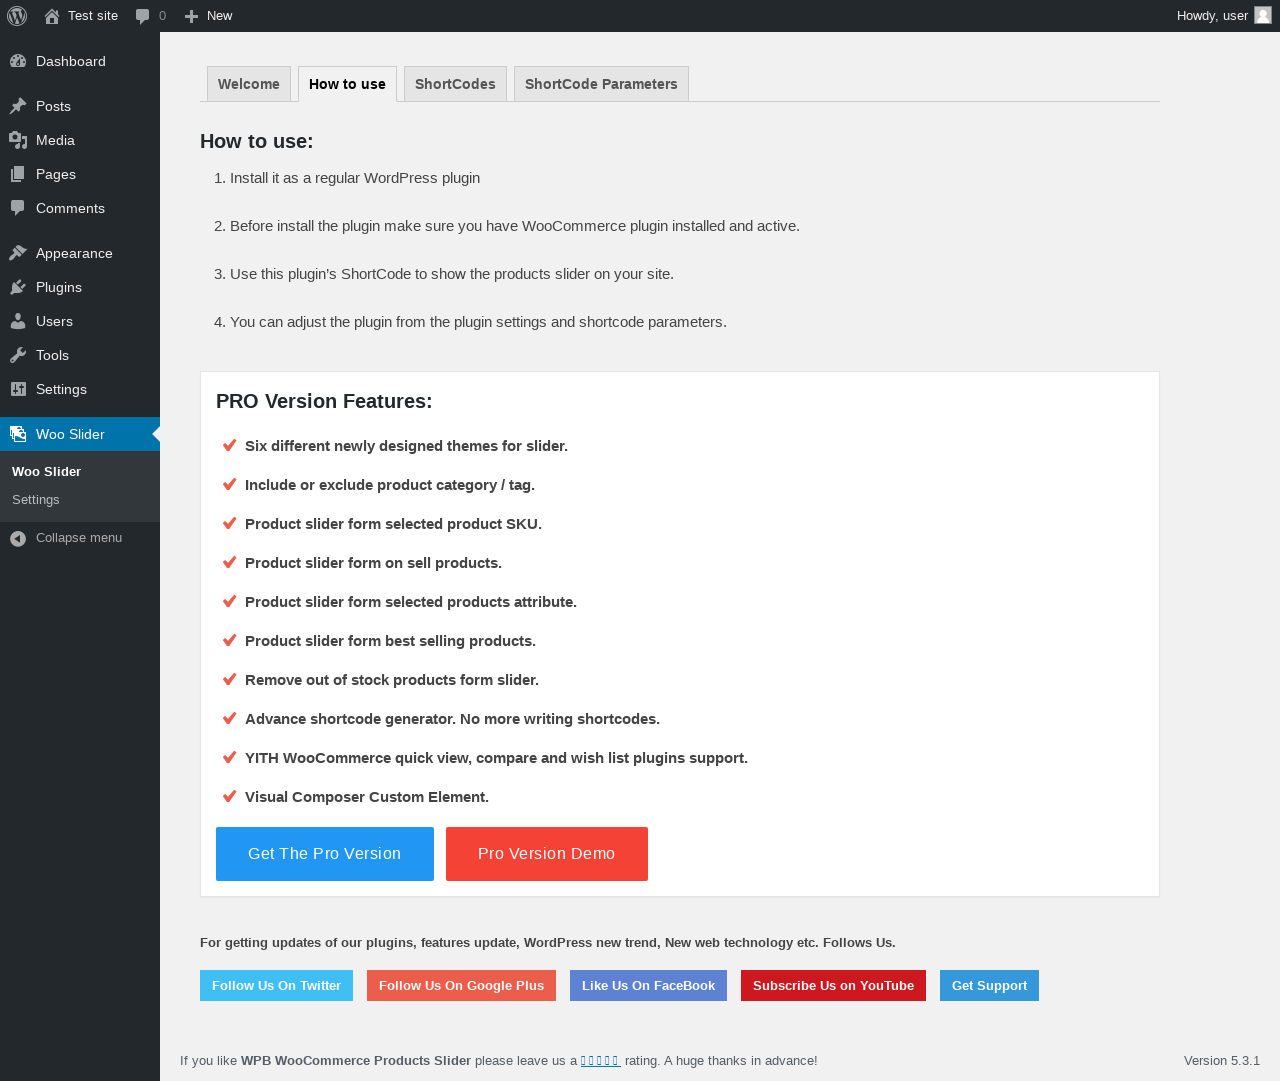The width and height of the screenshot is (1280, 1081).
Task: Click the PRO Version Features heading
Action: click(x=324, y=401)
